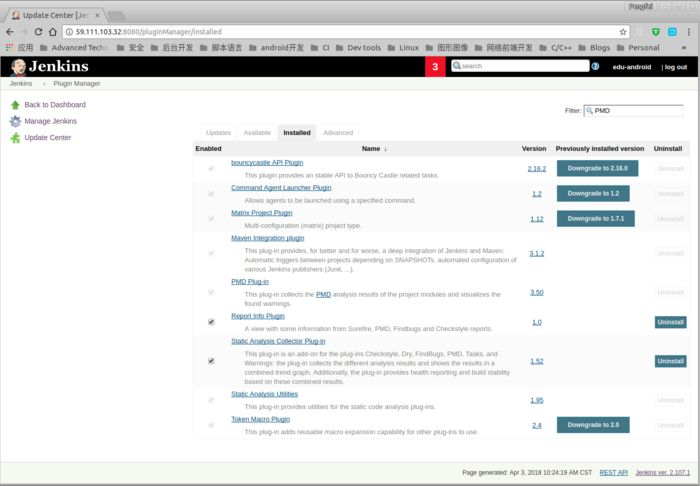Open the apps grid bookmark icon

9,47
